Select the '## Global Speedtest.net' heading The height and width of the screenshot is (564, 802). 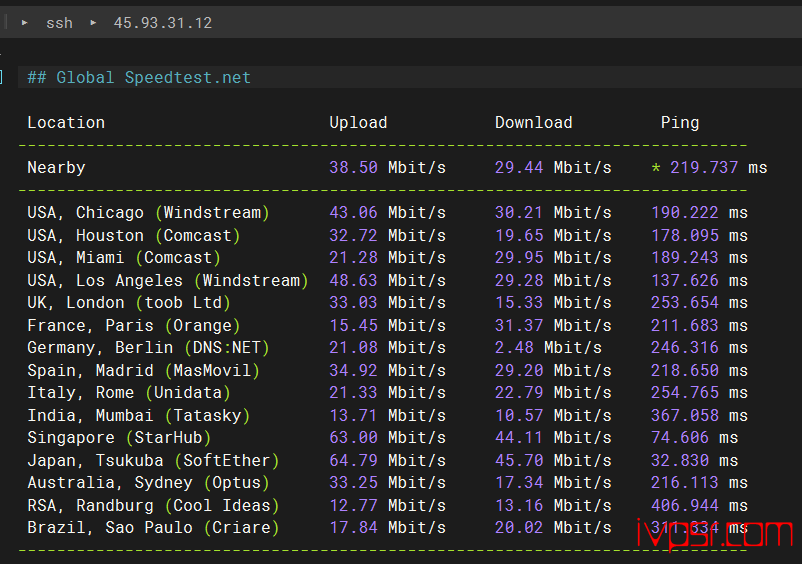click(x=139, y=77)
